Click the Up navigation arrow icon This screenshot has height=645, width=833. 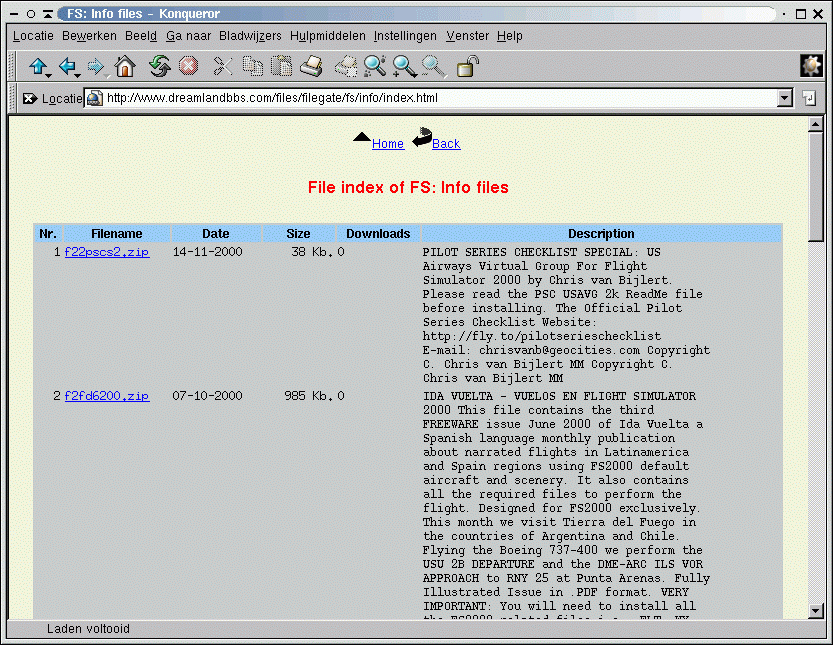tap(36, 67)
